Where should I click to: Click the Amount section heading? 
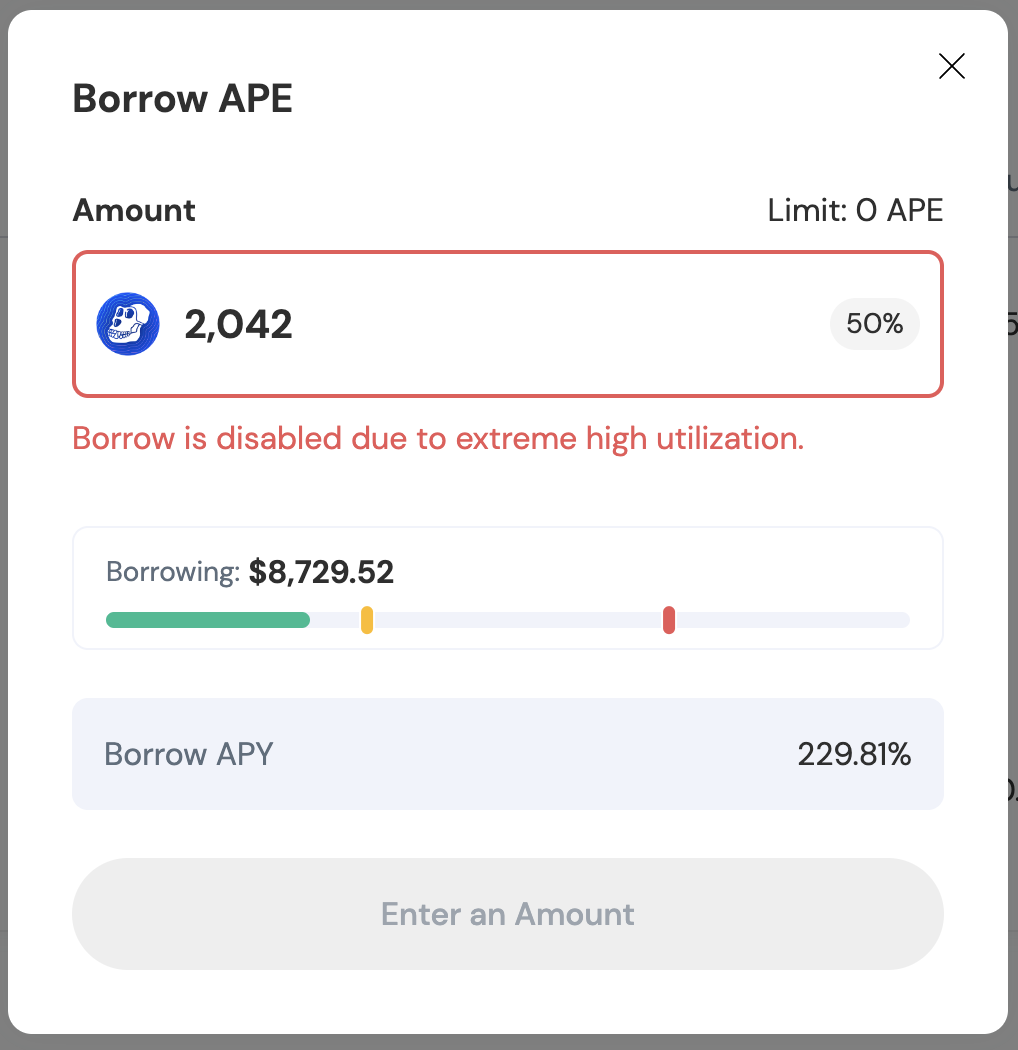[x=133, y=210]
